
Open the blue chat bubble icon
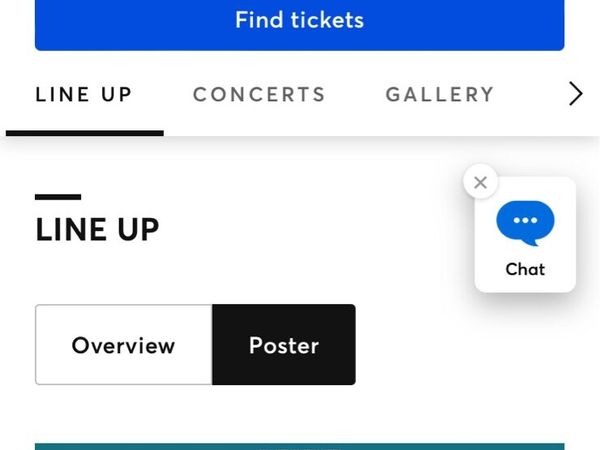coord(525,223)
